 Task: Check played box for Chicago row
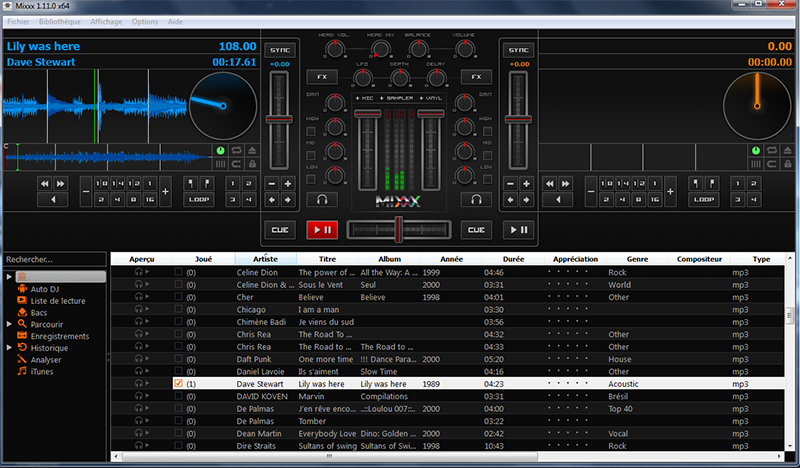click(178, 309)
